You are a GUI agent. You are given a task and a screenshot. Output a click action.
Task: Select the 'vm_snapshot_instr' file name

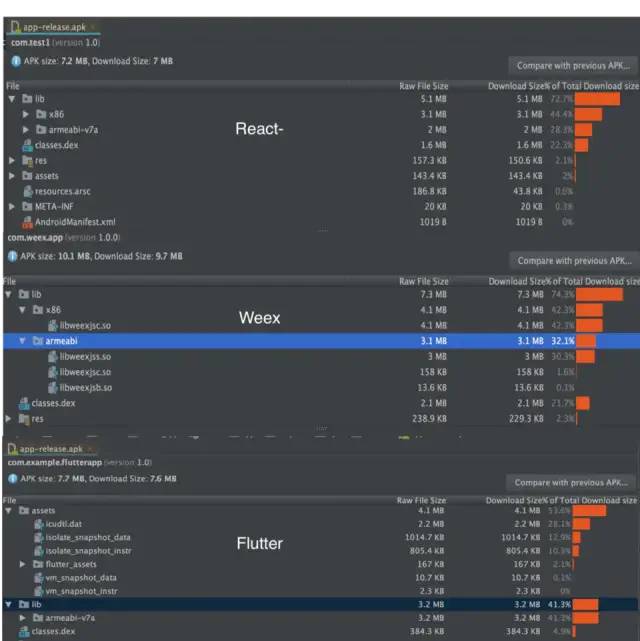click(81, 591)
